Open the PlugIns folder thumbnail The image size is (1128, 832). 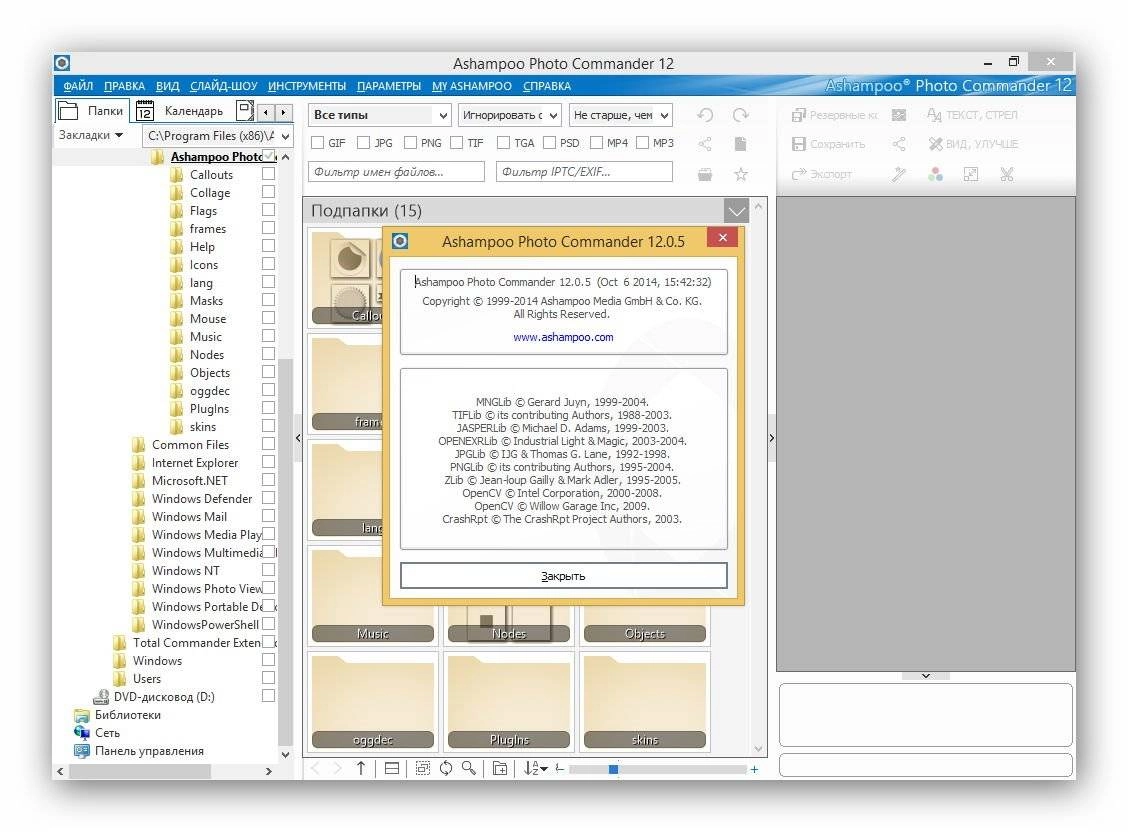point(509,702)
